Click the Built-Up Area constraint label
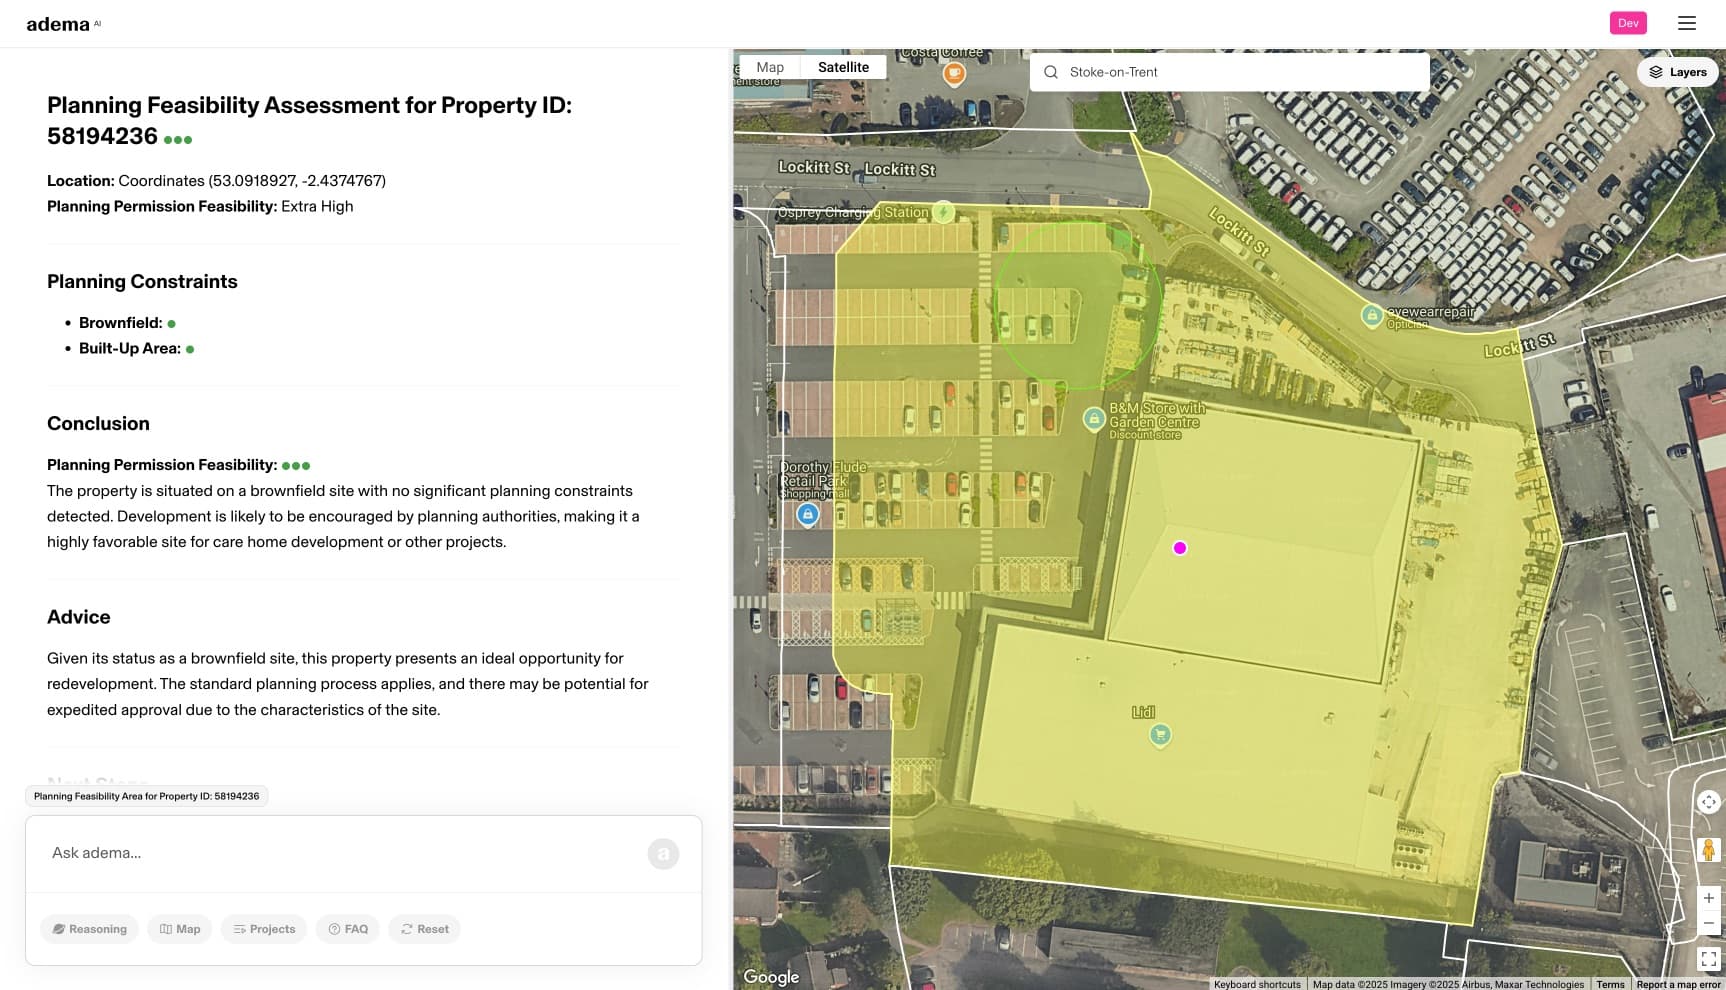 pos(130,348)
